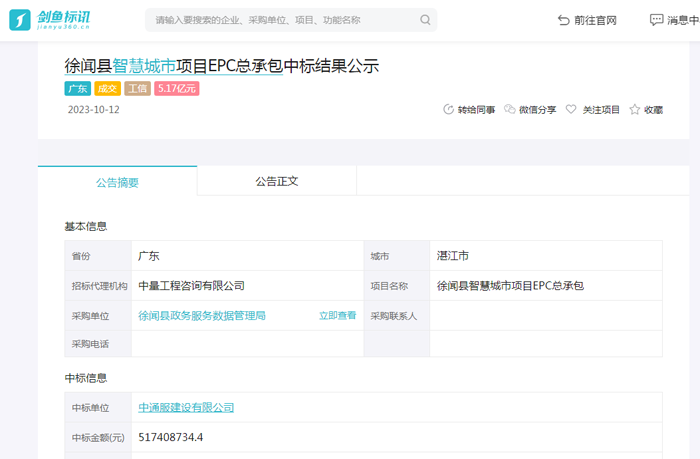Click the search magnifier icon
700x459 pixels.
(x=425, y=20)
